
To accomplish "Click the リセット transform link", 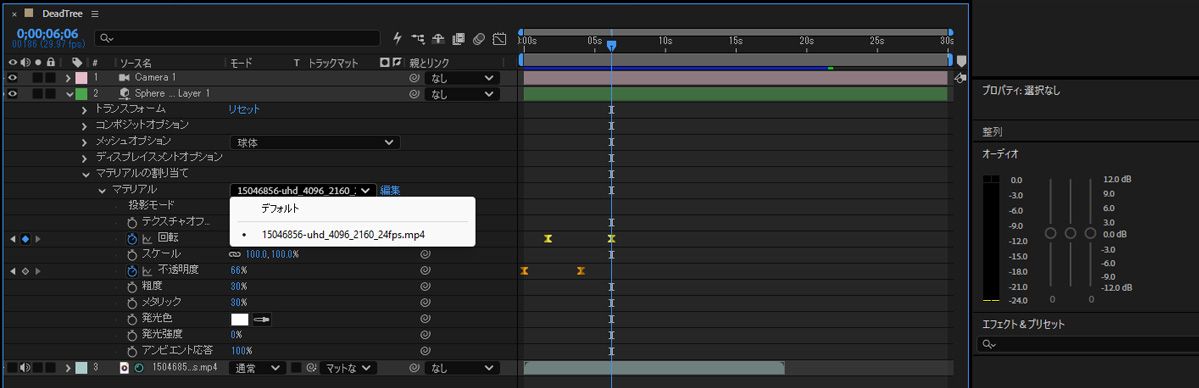I will tap(244, 109).
